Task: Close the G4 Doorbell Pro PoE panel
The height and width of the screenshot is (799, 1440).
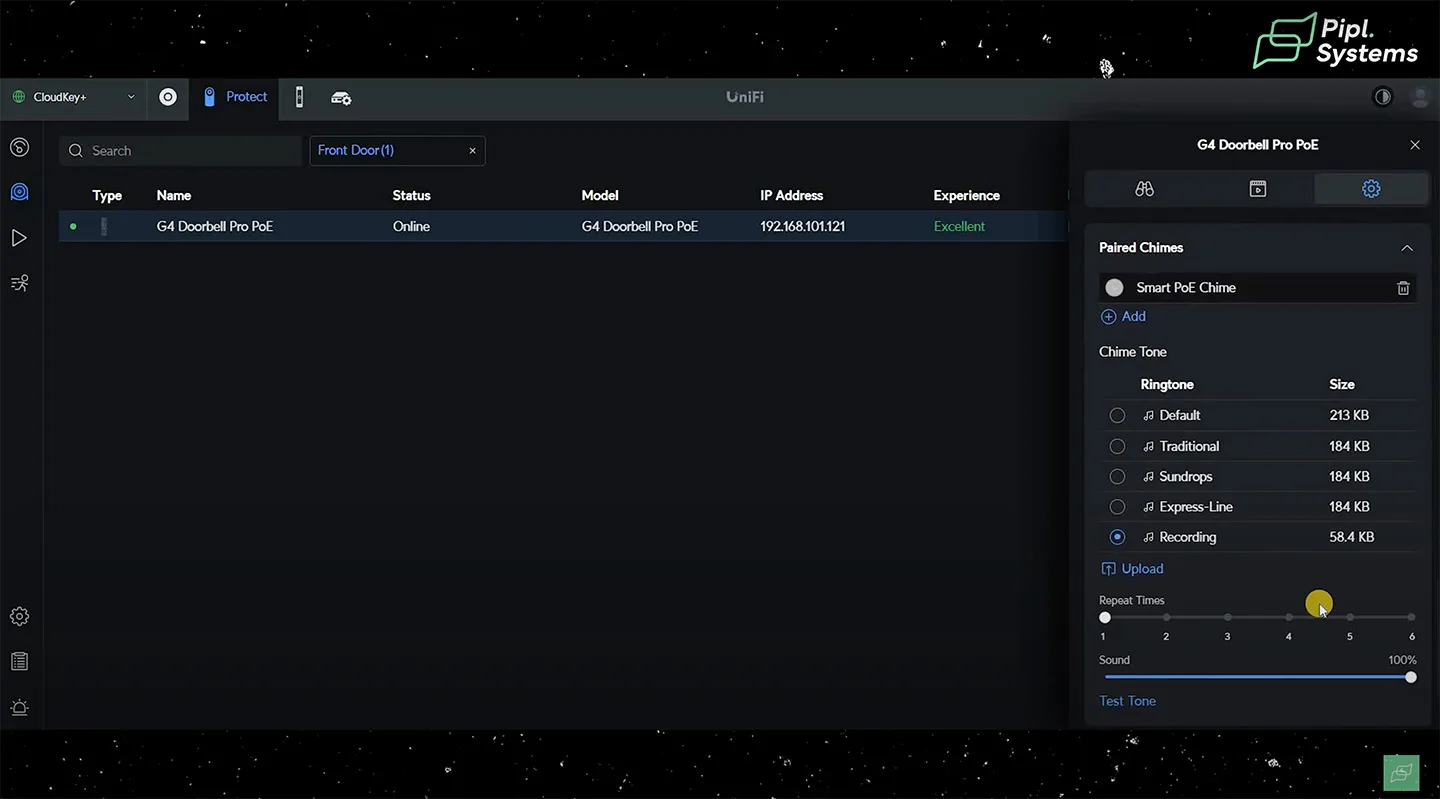Action: click(1415, 145)
